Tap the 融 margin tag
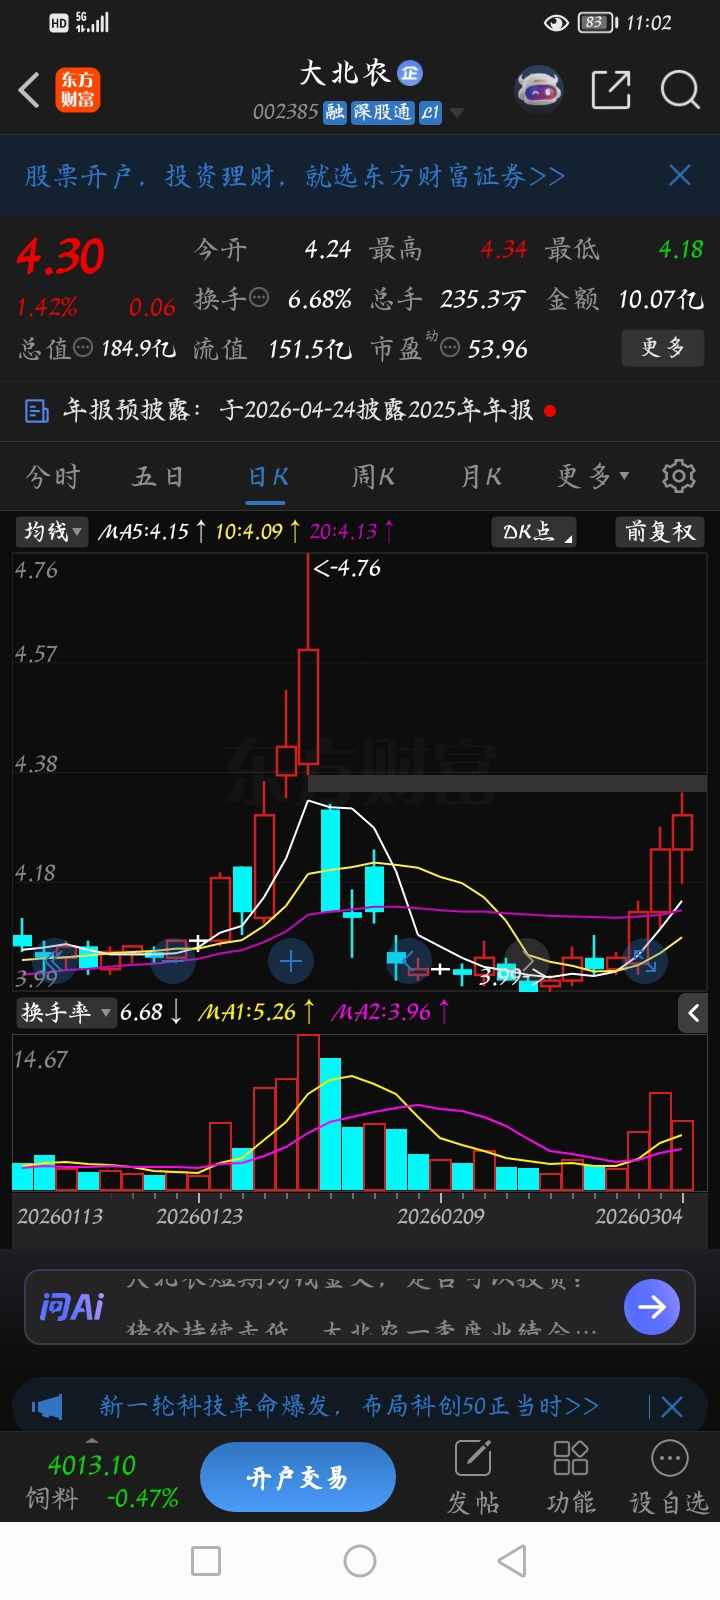Image resolution: width=720 pixels, height=1600 pixels. coord(335,112)
